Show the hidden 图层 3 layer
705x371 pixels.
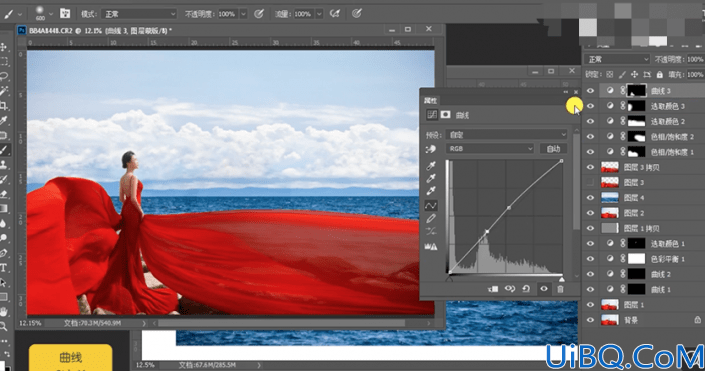point(590,182)
